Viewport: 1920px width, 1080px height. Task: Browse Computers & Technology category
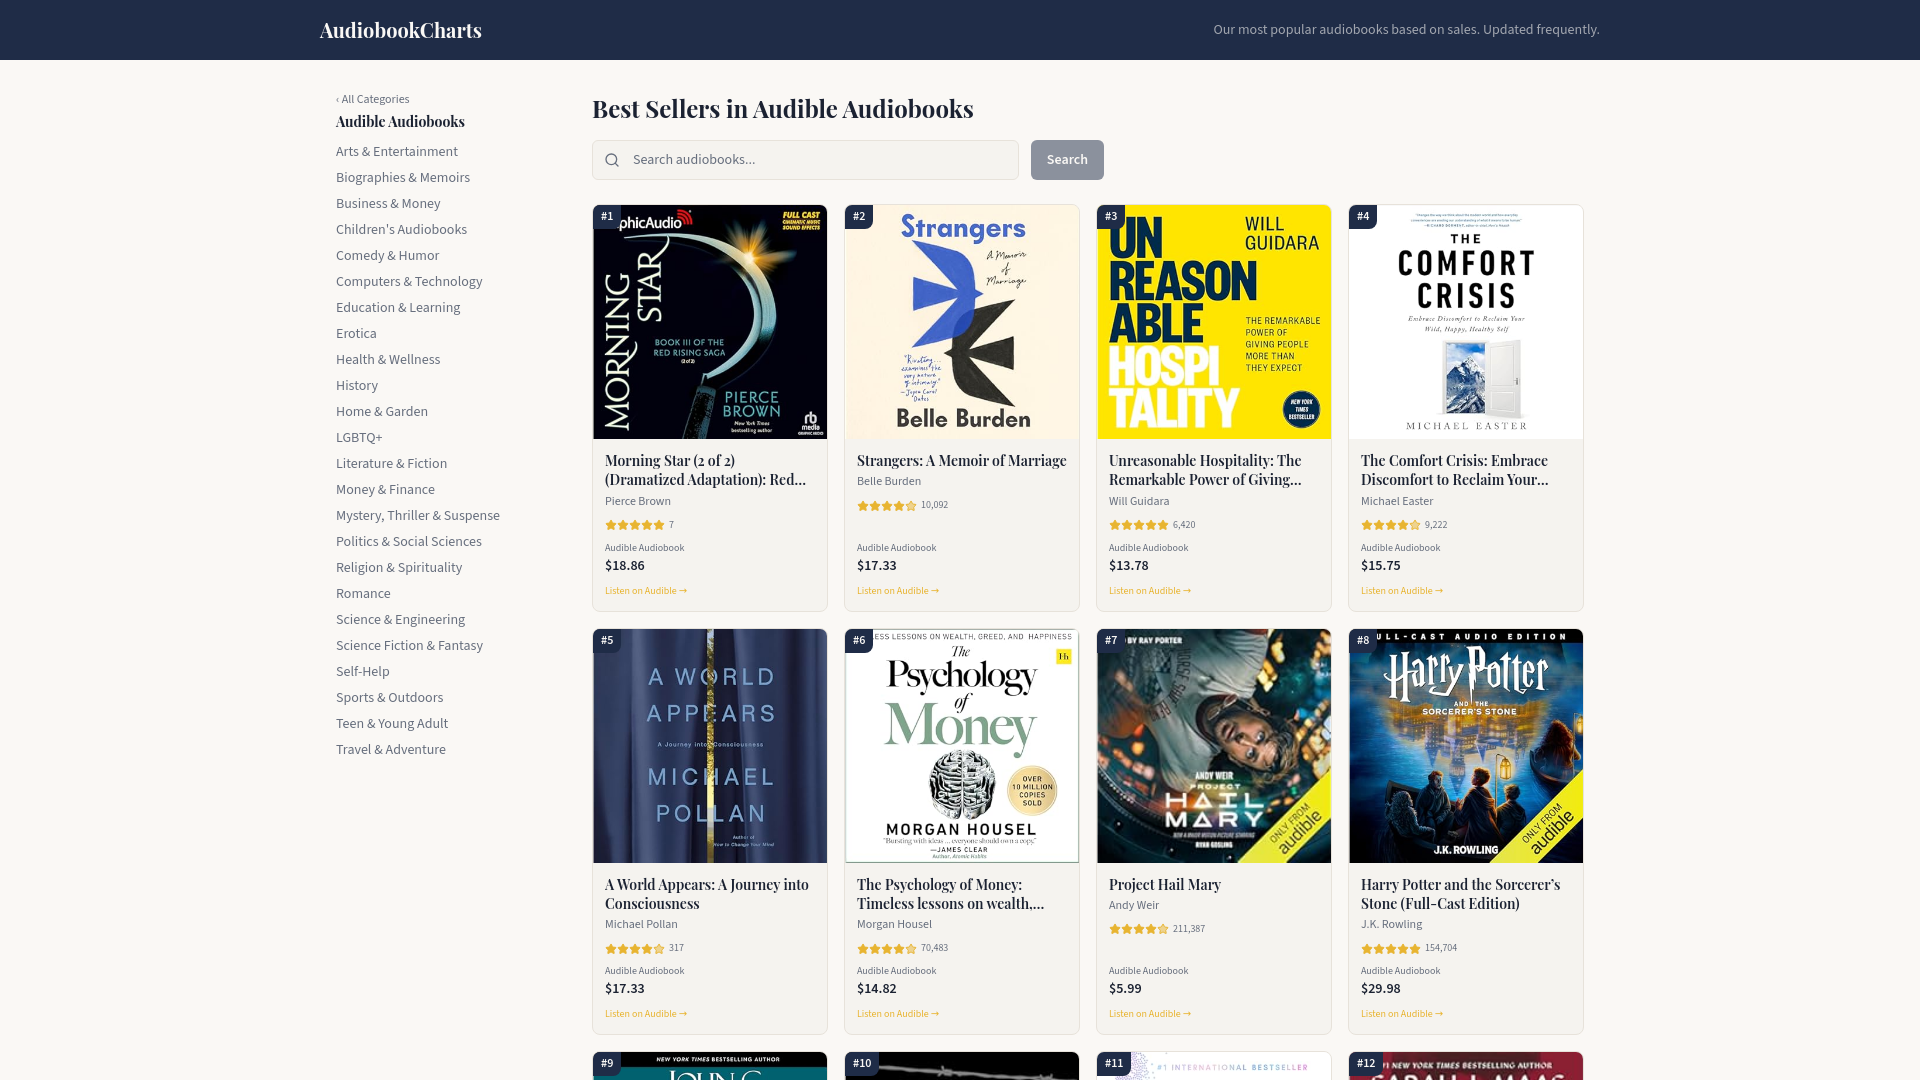(409, 281)
